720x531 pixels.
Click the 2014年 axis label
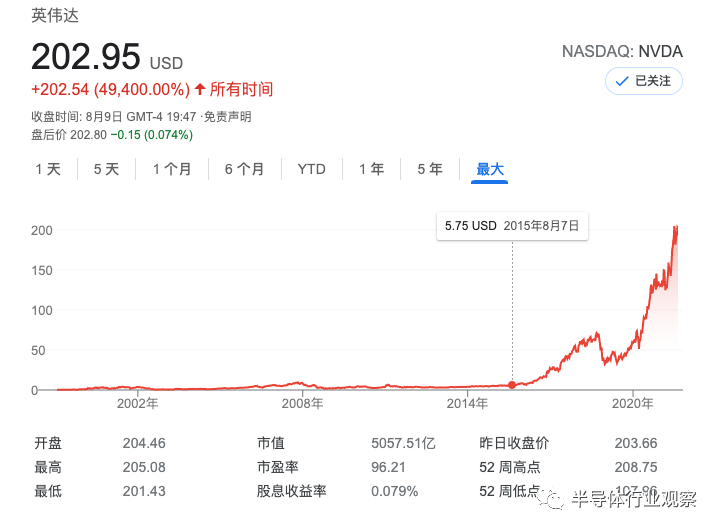(467, 404)
